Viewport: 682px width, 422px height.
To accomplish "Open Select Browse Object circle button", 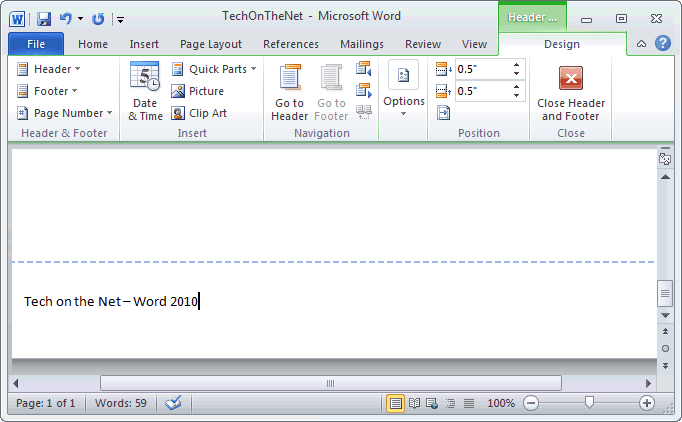I will [665, 348].
